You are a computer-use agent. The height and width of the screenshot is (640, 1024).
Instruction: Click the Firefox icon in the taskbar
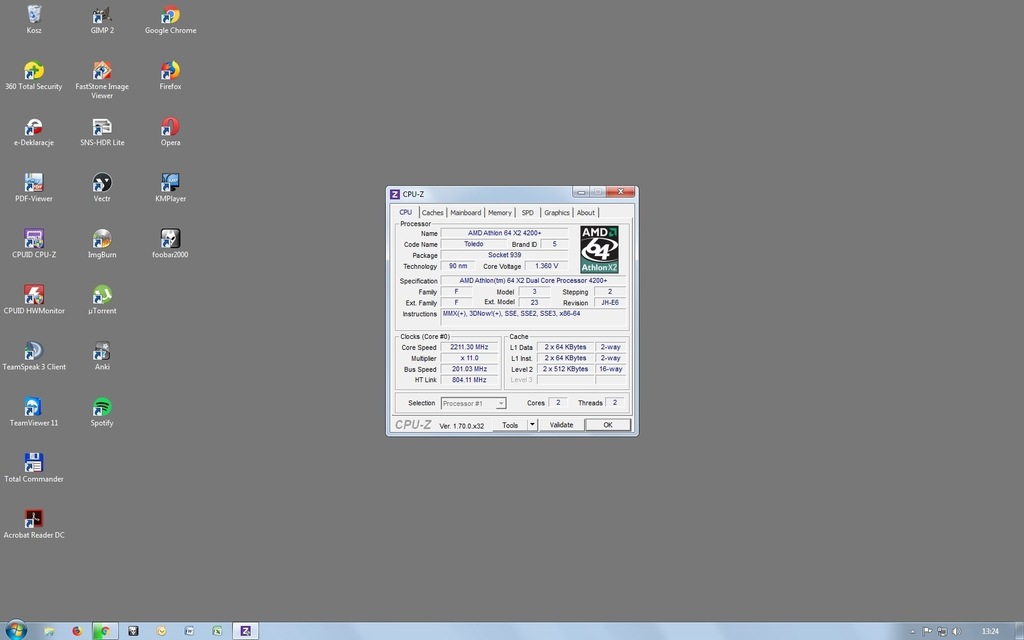(x=77, y=631)
